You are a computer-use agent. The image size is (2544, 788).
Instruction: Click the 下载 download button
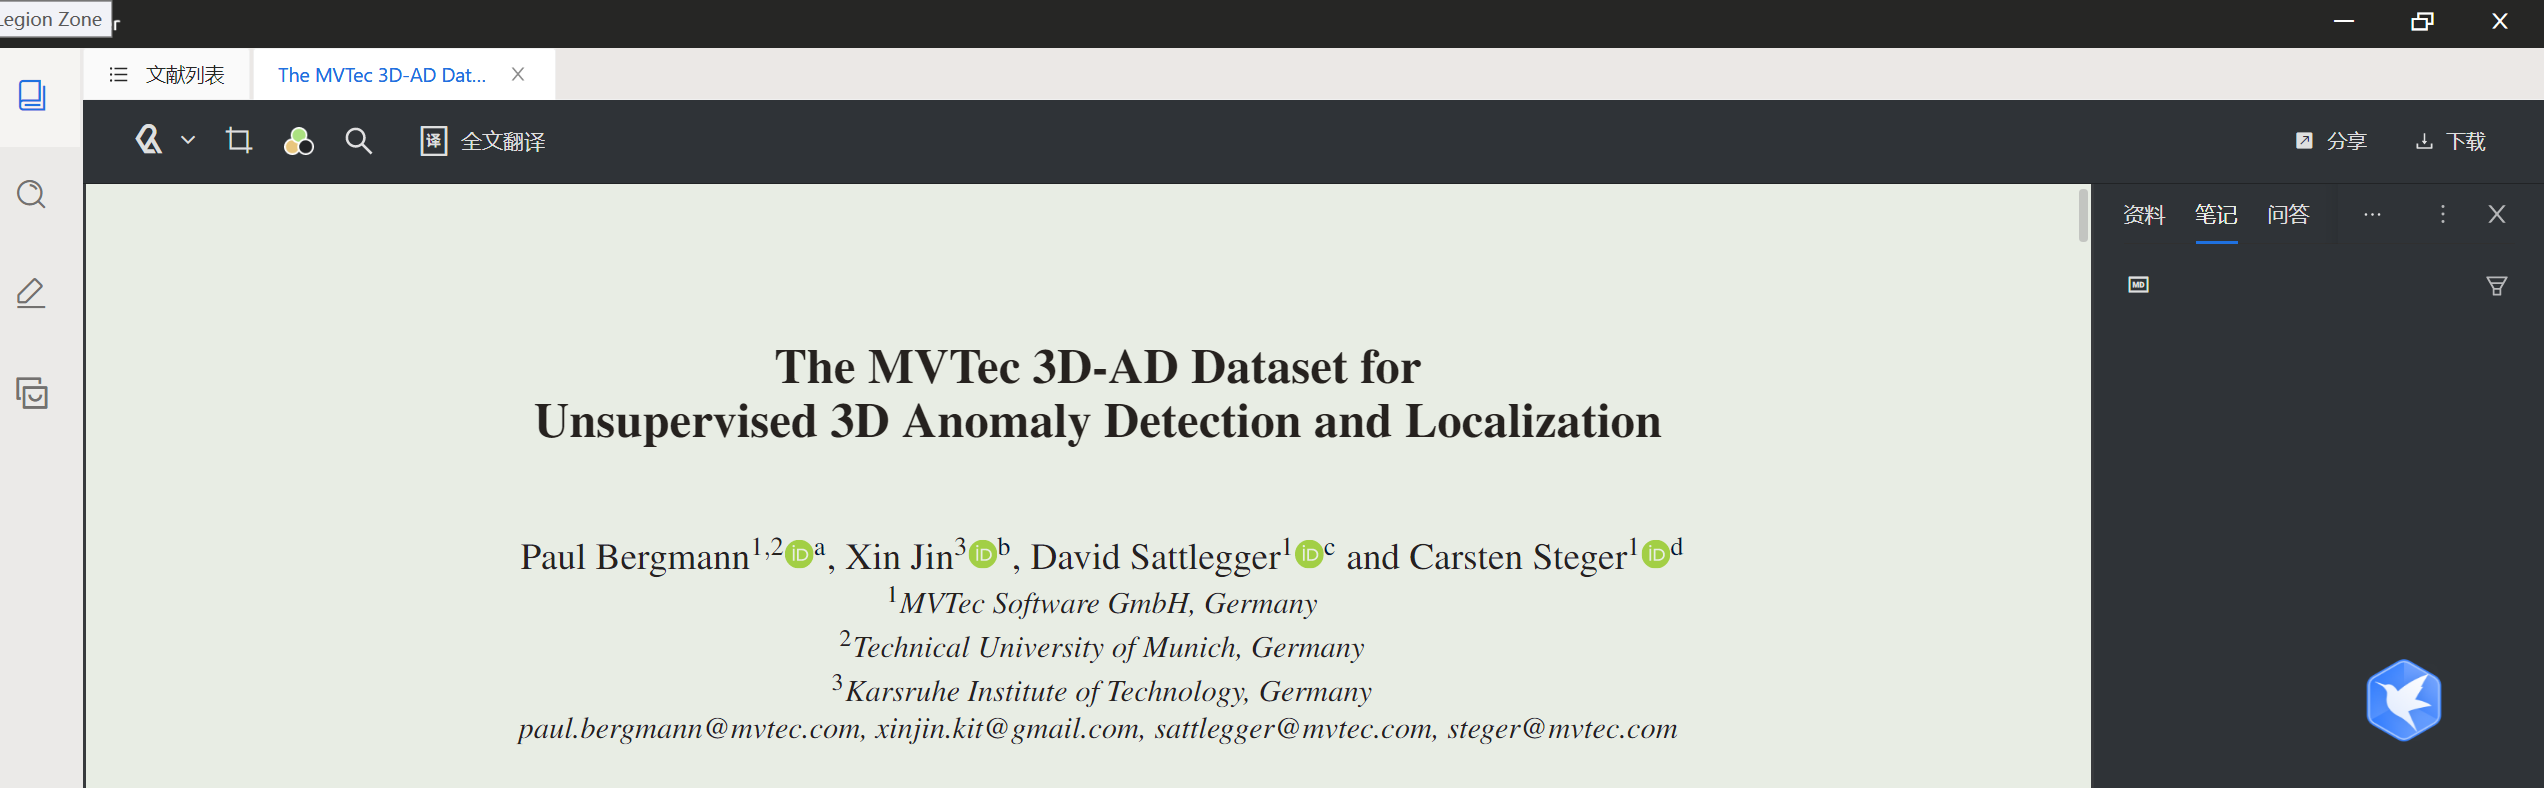tap(2450, 141)
